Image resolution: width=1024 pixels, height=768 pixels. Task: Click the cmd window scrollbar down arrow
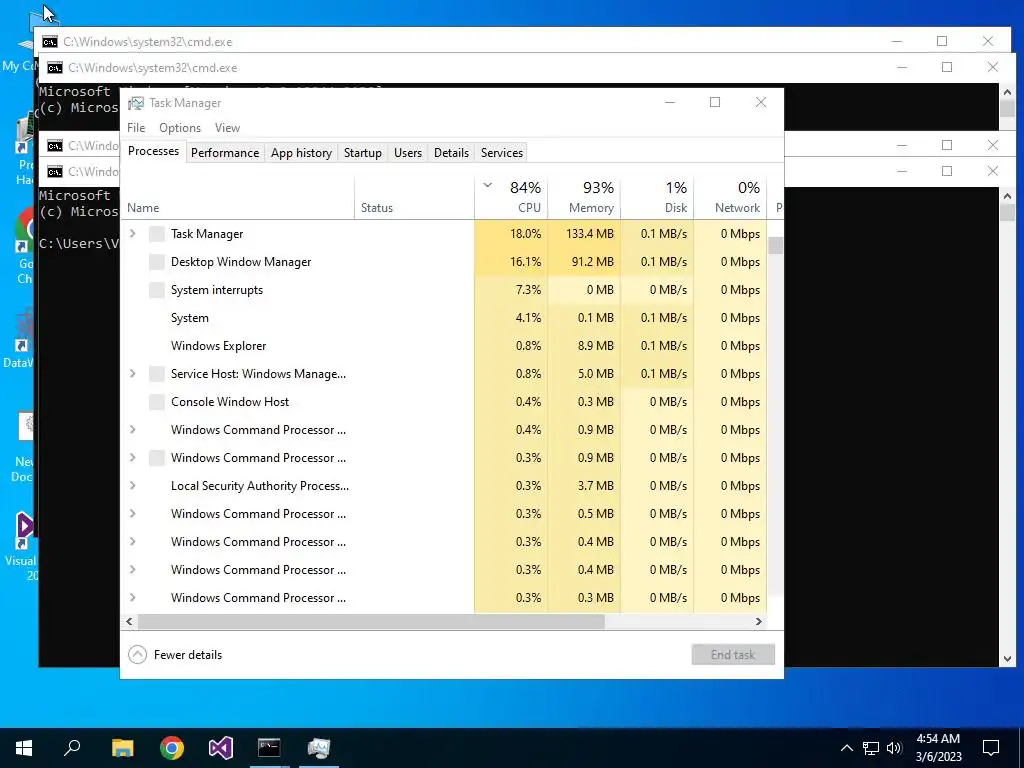point(1007,660)
